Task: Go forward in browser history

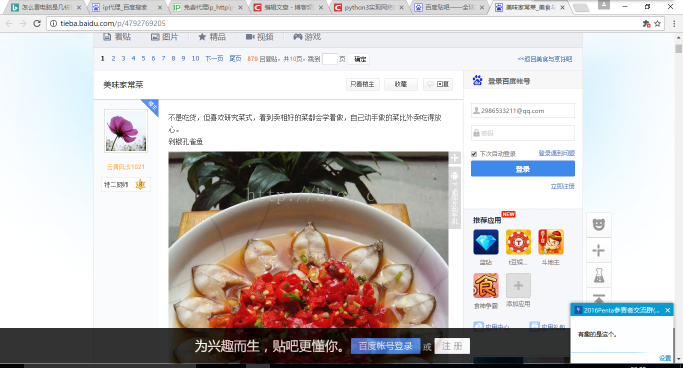Action: (x=23, y=24)
